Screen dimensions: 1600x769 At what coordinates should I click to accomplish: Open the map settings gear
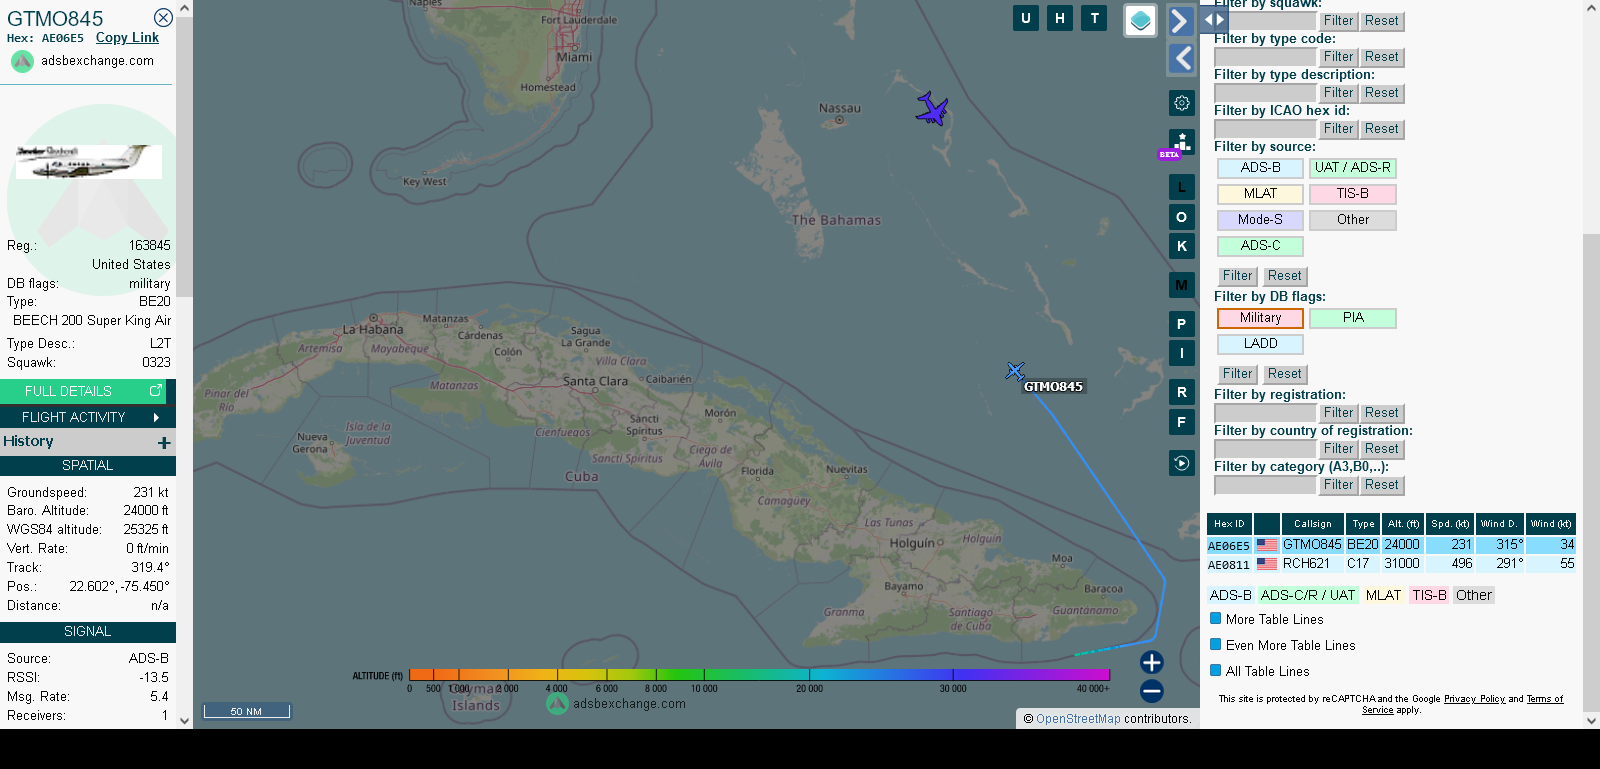pyautogui.click(x=1182, y=103)
